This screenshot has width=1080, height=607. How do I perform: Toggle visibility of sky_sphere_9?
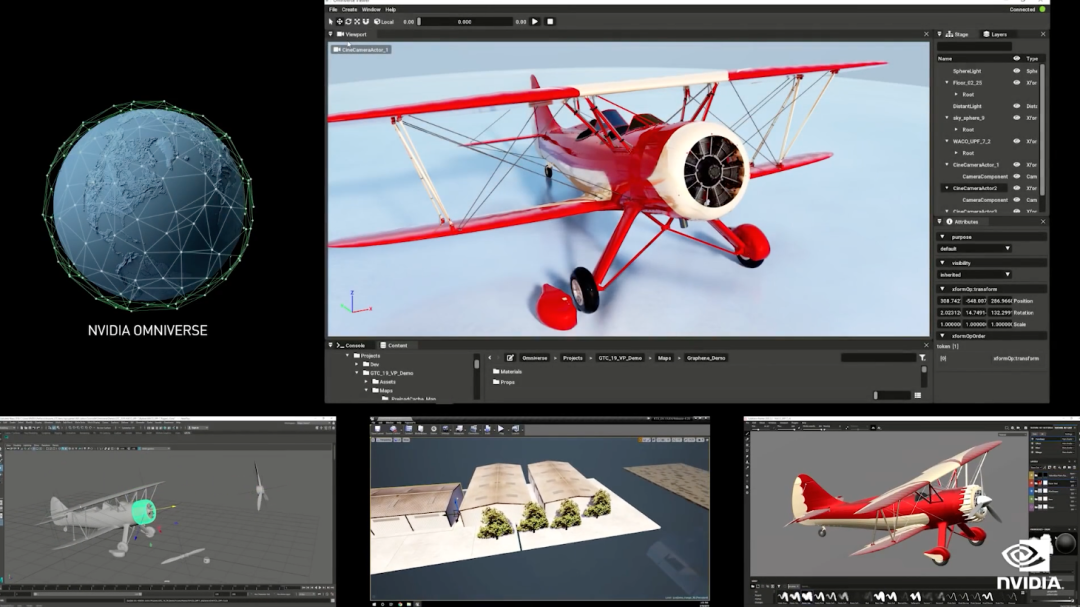(x=1017, y=118)
